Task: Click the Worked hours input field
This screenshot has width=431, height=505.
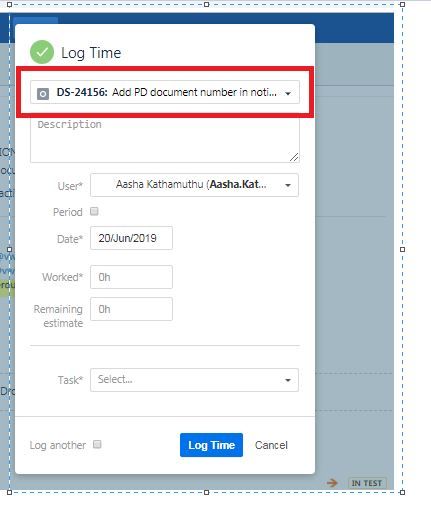Action: tap(131, 277)
